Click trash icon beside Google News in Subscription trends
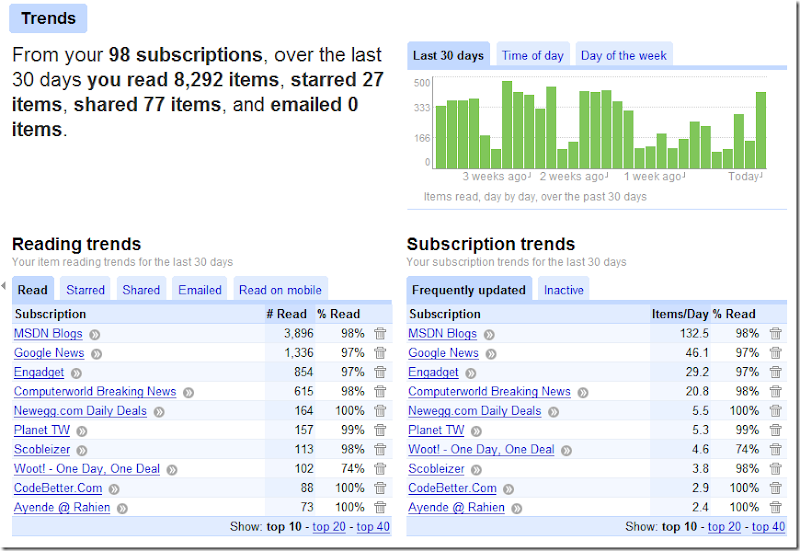 775,353
